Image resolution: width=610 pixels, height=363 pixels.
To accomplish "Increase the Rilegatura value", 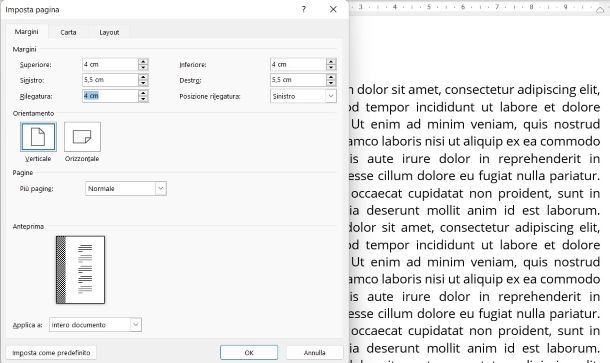I will [143, 93].
